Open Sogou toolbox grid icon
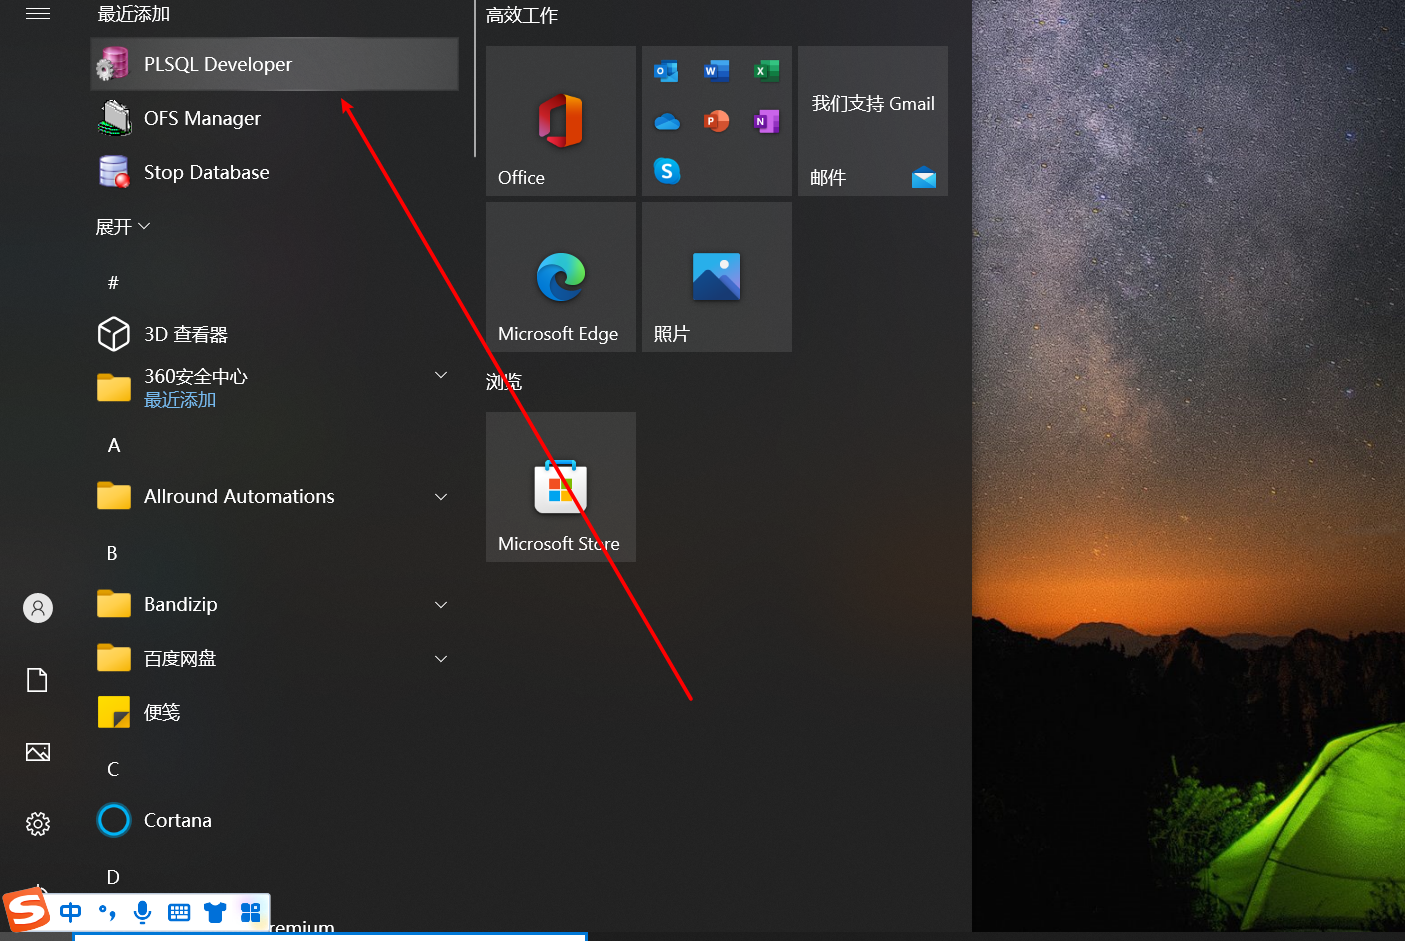This screenshot has width=1405, height=941. click(251, 912)
